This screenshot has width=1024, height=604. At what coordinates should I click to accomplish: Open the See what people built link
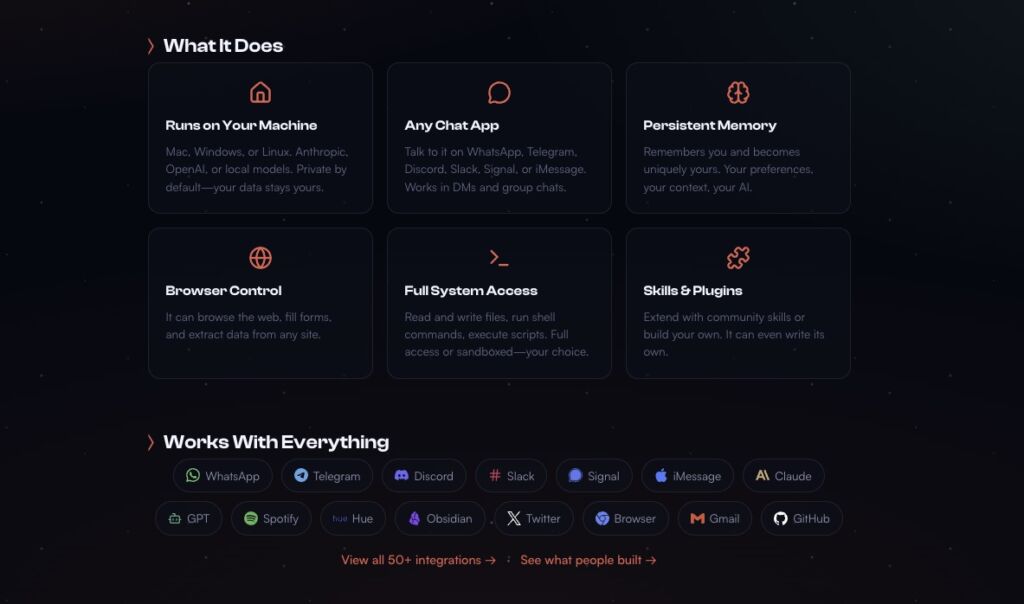[x=588, y=560]
